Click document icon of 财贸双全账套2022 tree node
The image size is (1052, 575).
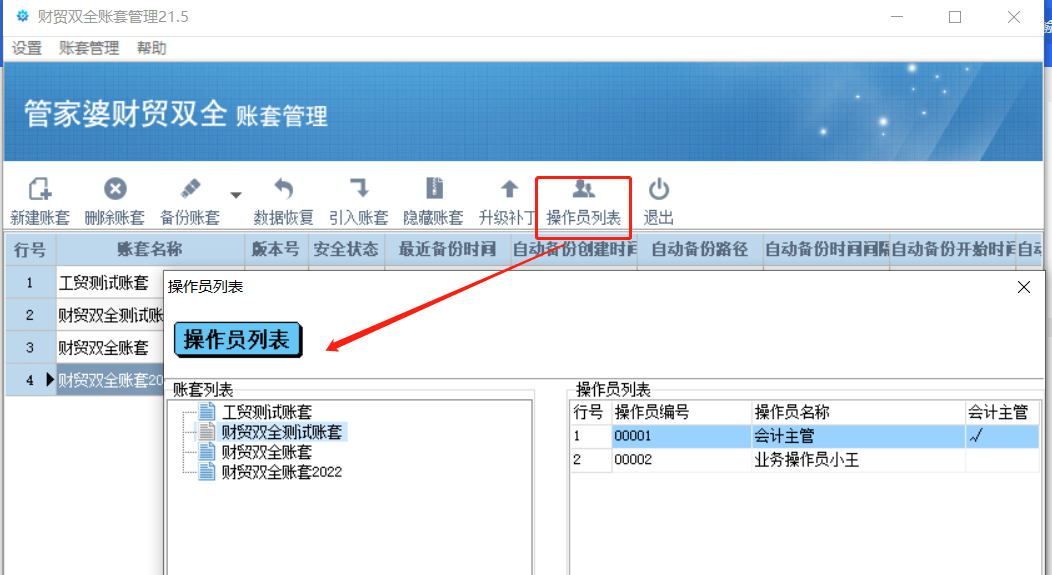207,472
